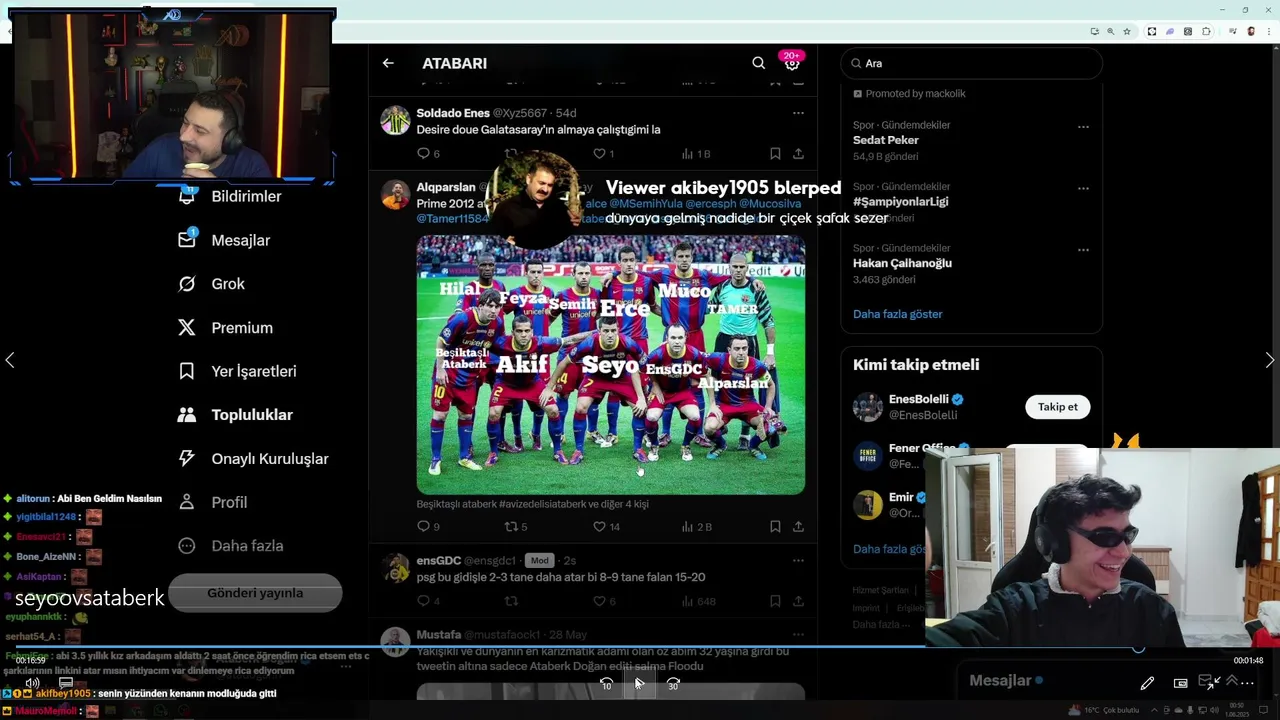Go to next item with right arrow
This screenshot has height=720, width=1280.
pyautogui.click(x=1269, y=360)
